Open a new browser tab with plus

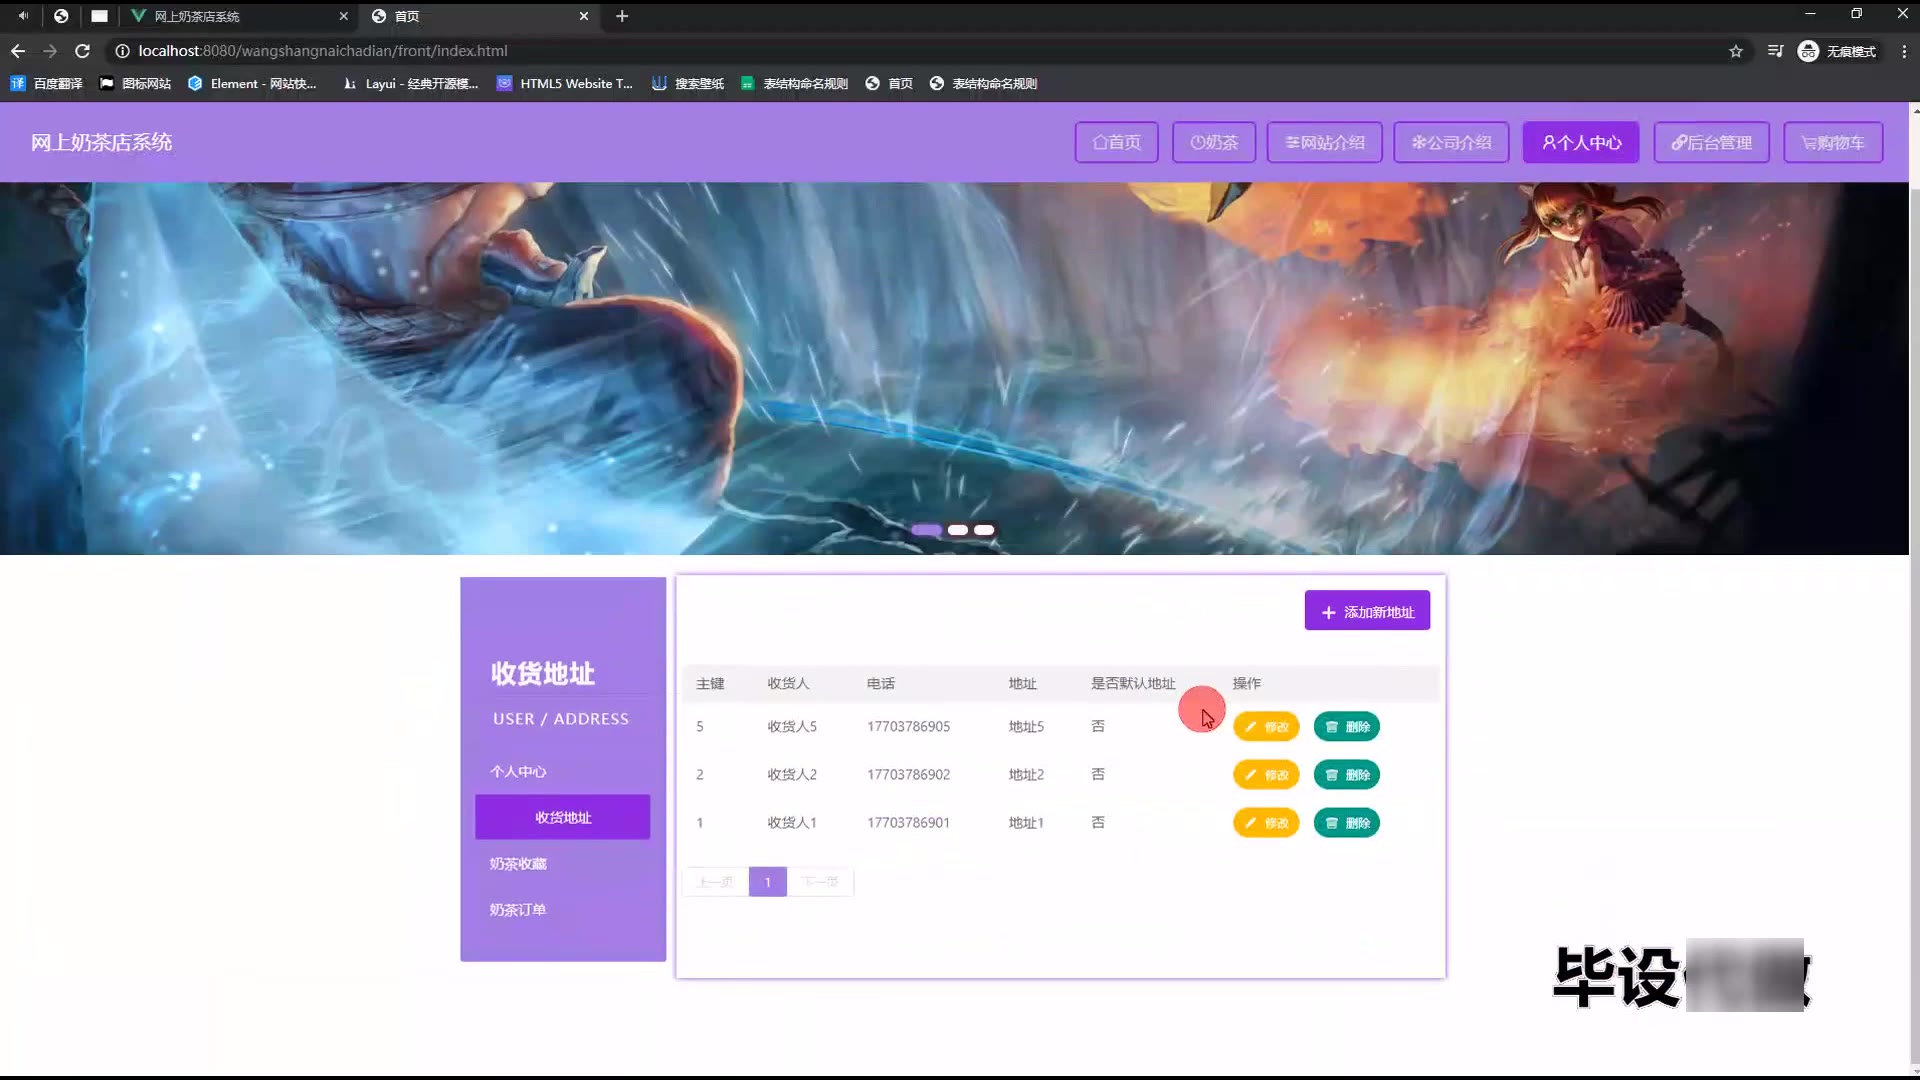click(622, 16)
